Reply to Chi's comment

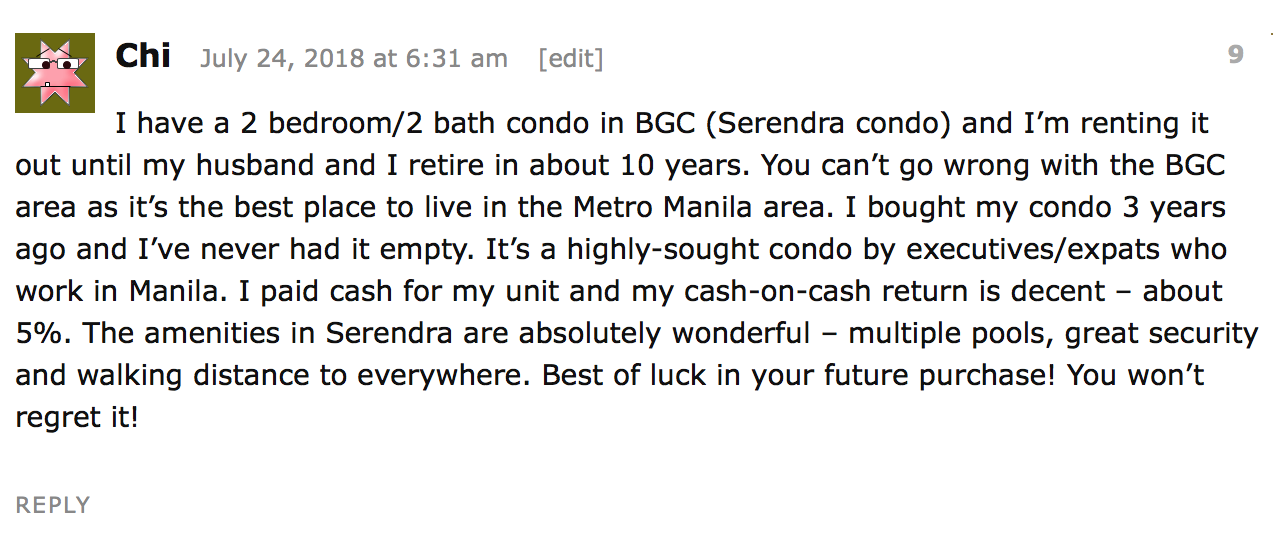pos(53,505)
